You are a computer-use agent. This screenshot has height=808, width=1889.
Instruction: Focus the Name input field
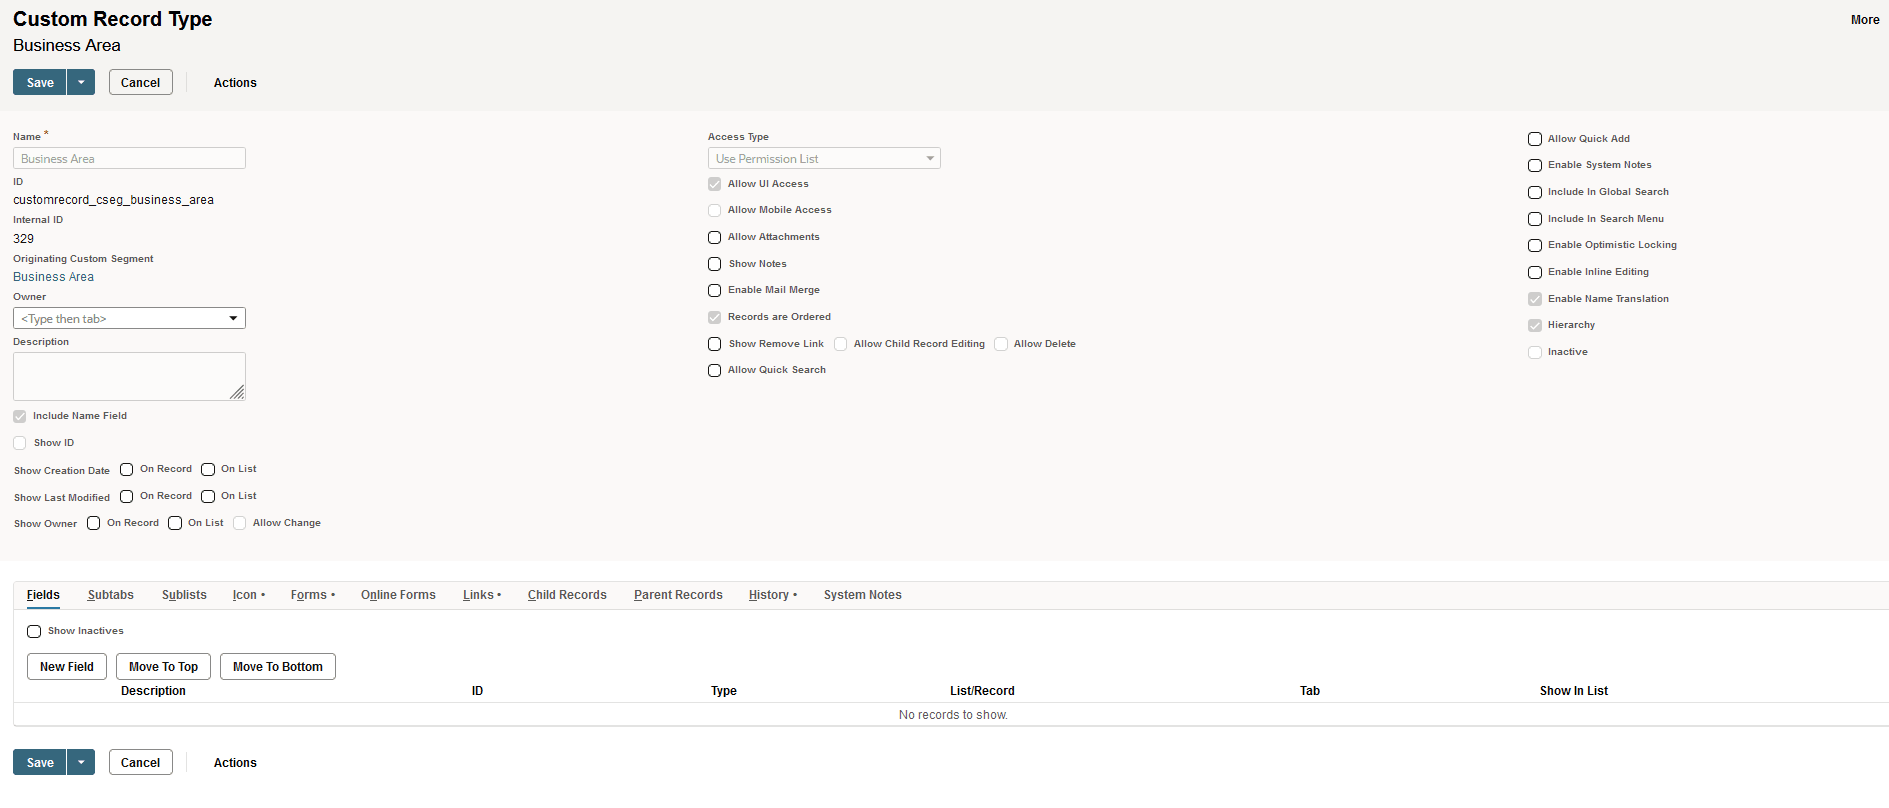129,158
